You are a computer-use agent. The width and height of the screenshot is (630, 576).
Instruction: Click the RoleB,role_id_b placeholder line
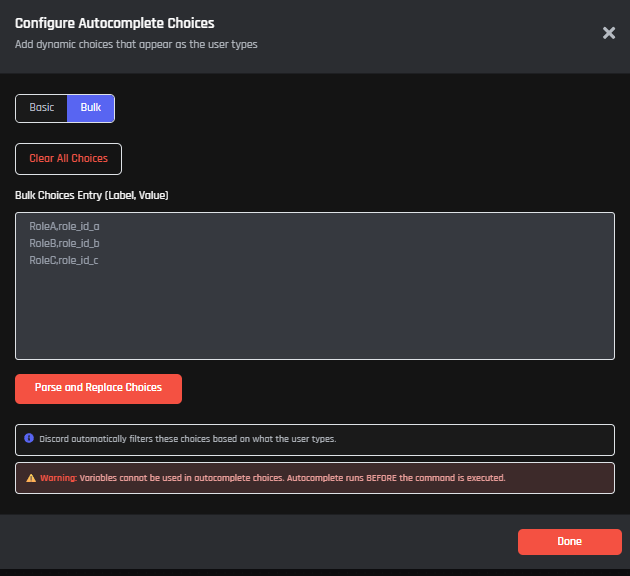point(64,243)
